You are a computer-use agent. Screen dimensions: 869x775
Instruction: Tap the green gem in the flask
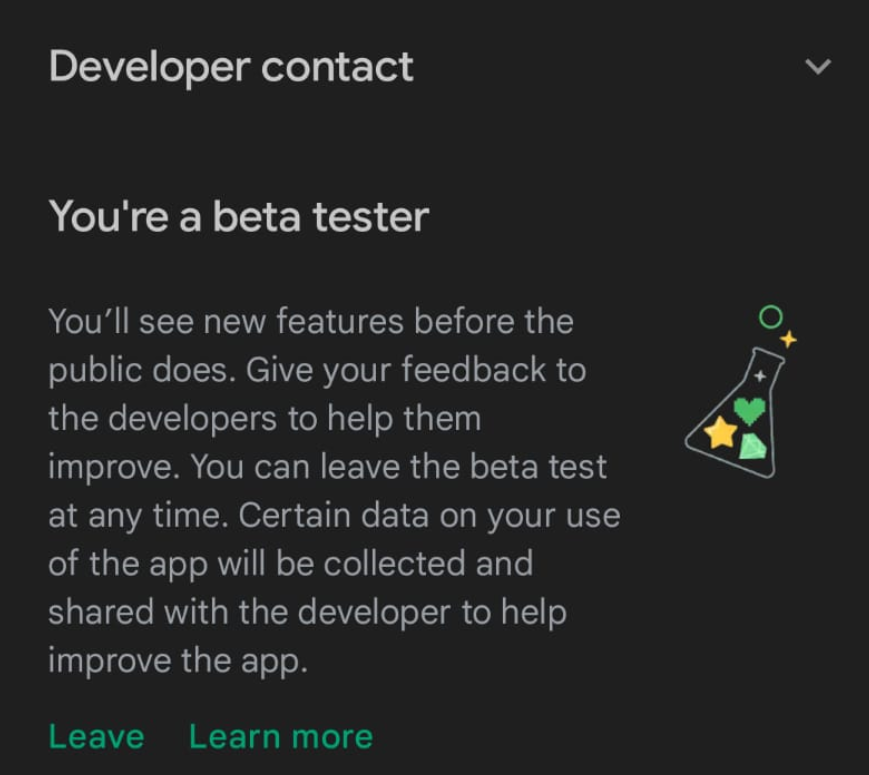click(753, 447)
